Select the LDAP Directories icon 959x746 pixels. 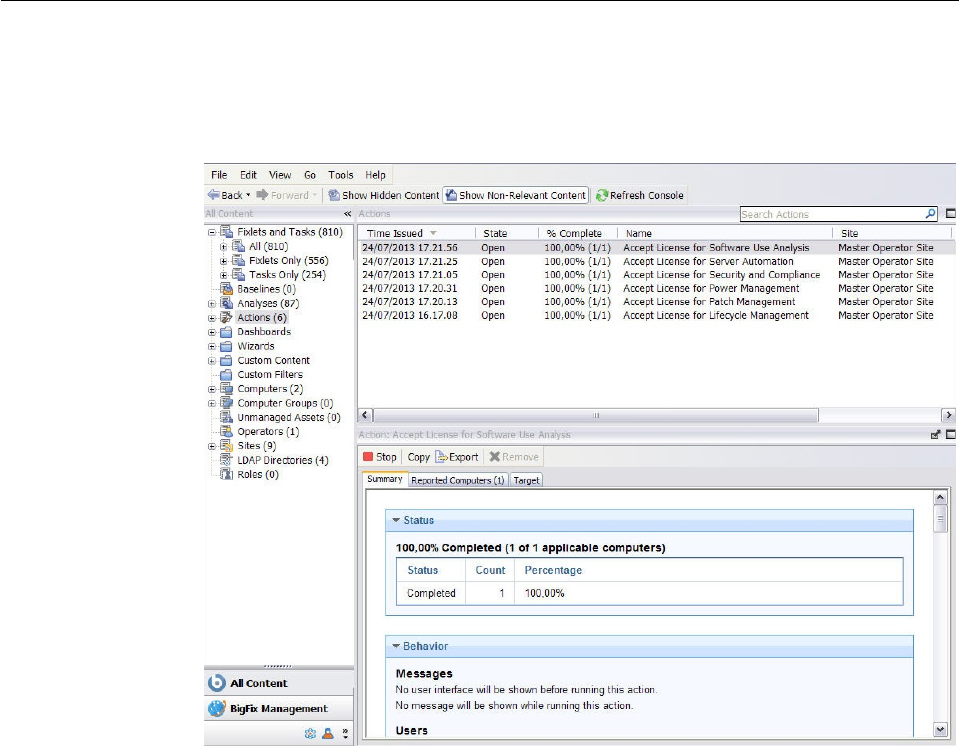(x=226, y=460)
